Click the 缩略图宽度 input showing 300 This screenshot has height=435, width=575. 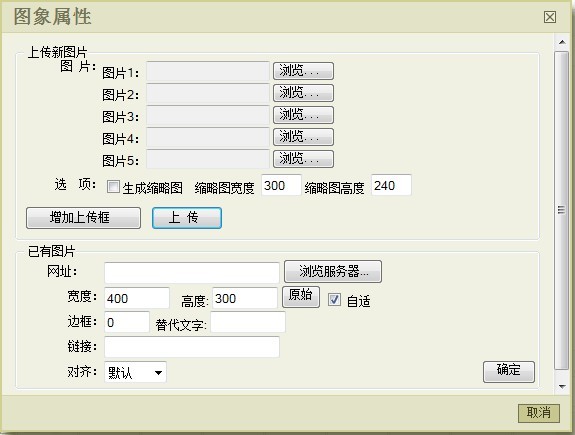(x=281, y=185)
